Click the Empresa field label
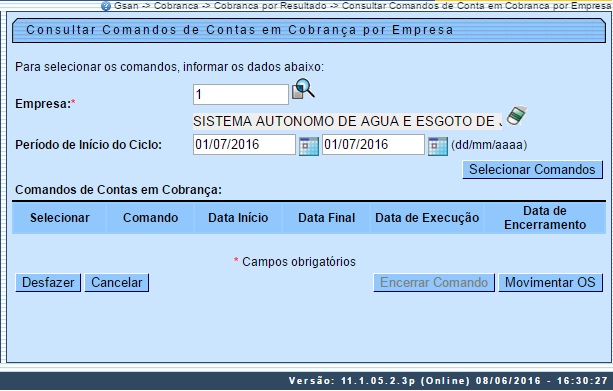This screenshot has height=391, width=613. click(45, 104)
